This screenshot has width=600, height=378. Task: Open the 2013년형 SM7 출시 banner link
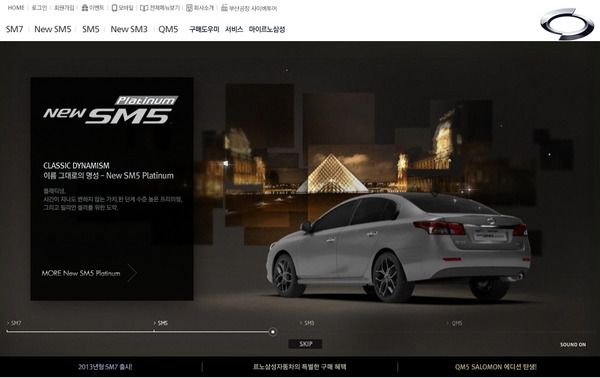click(x=105, y=367)
